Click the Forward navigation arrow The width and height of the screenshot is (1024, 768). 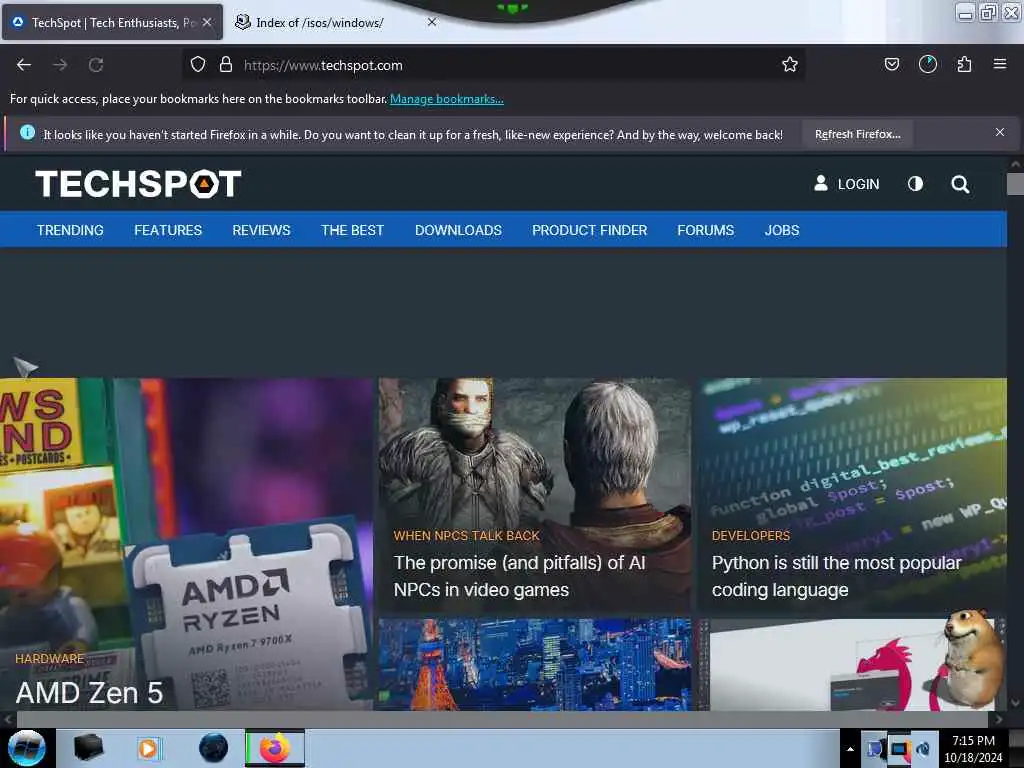click(x=60, y=65)
